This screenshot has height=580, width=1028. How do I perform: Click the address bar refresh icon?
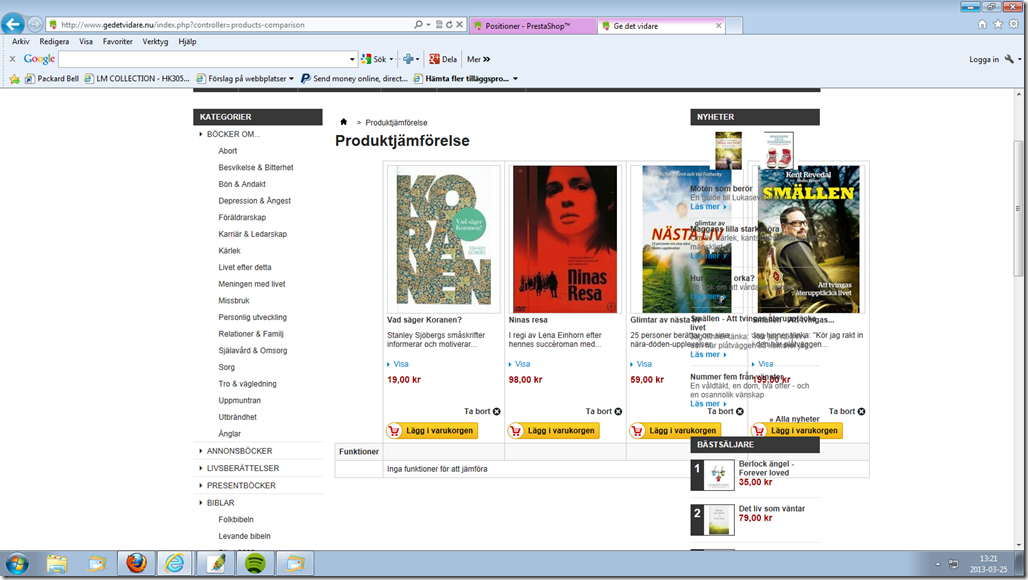pyautogui.click(x=449, y=25)
